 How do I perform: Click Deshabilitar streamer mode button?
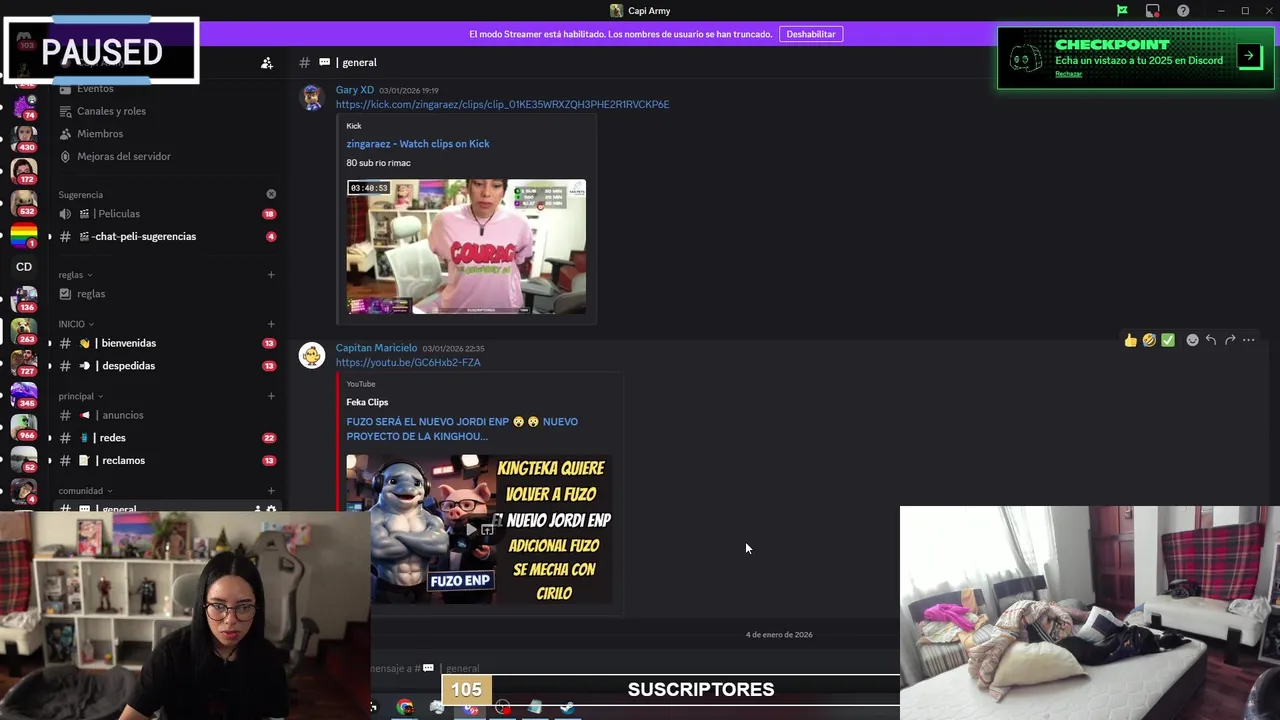[811, 34]
